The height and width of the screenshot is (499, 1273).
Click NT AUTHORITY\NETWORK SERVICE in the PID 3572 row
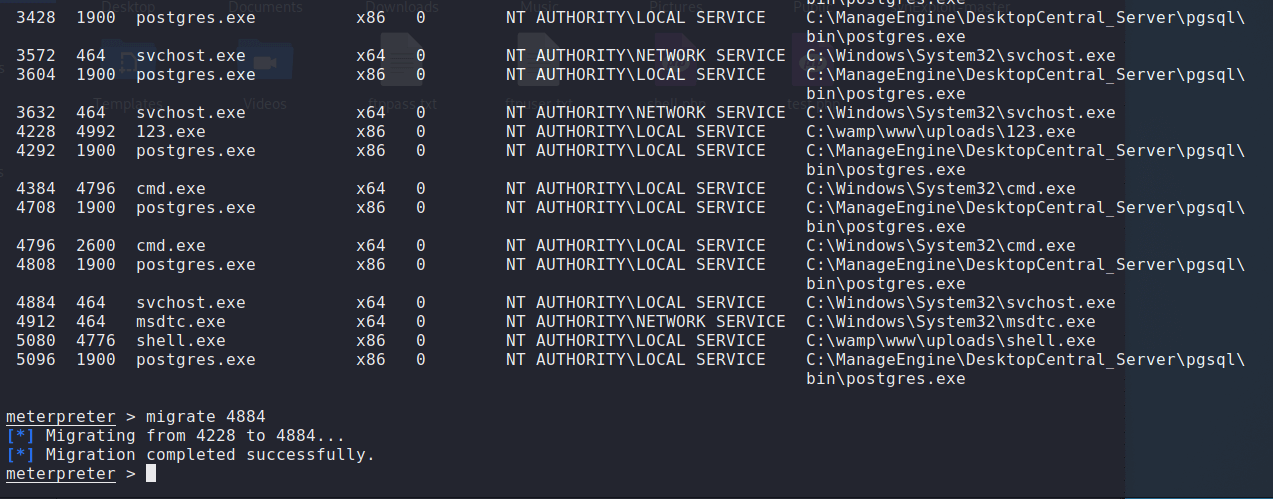646,56
